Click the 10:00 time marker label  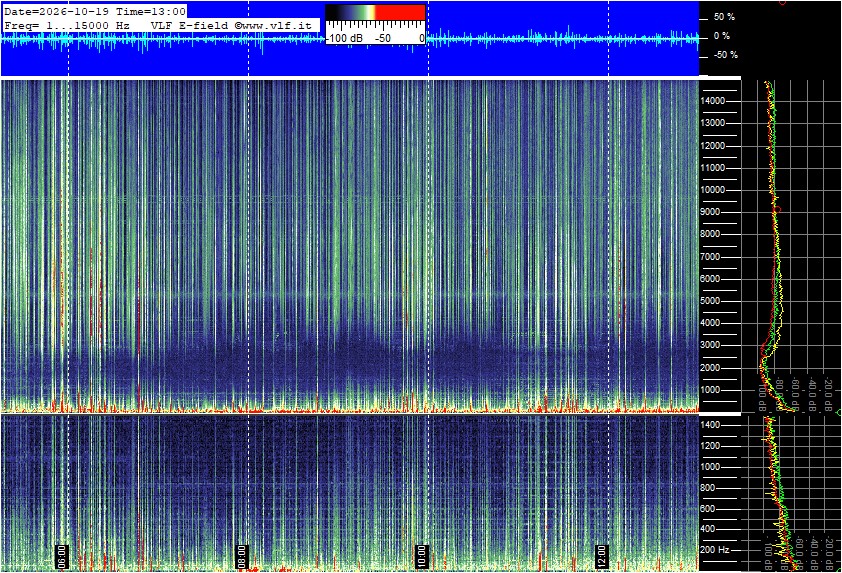pyautogui.click(x=422, y=556)
